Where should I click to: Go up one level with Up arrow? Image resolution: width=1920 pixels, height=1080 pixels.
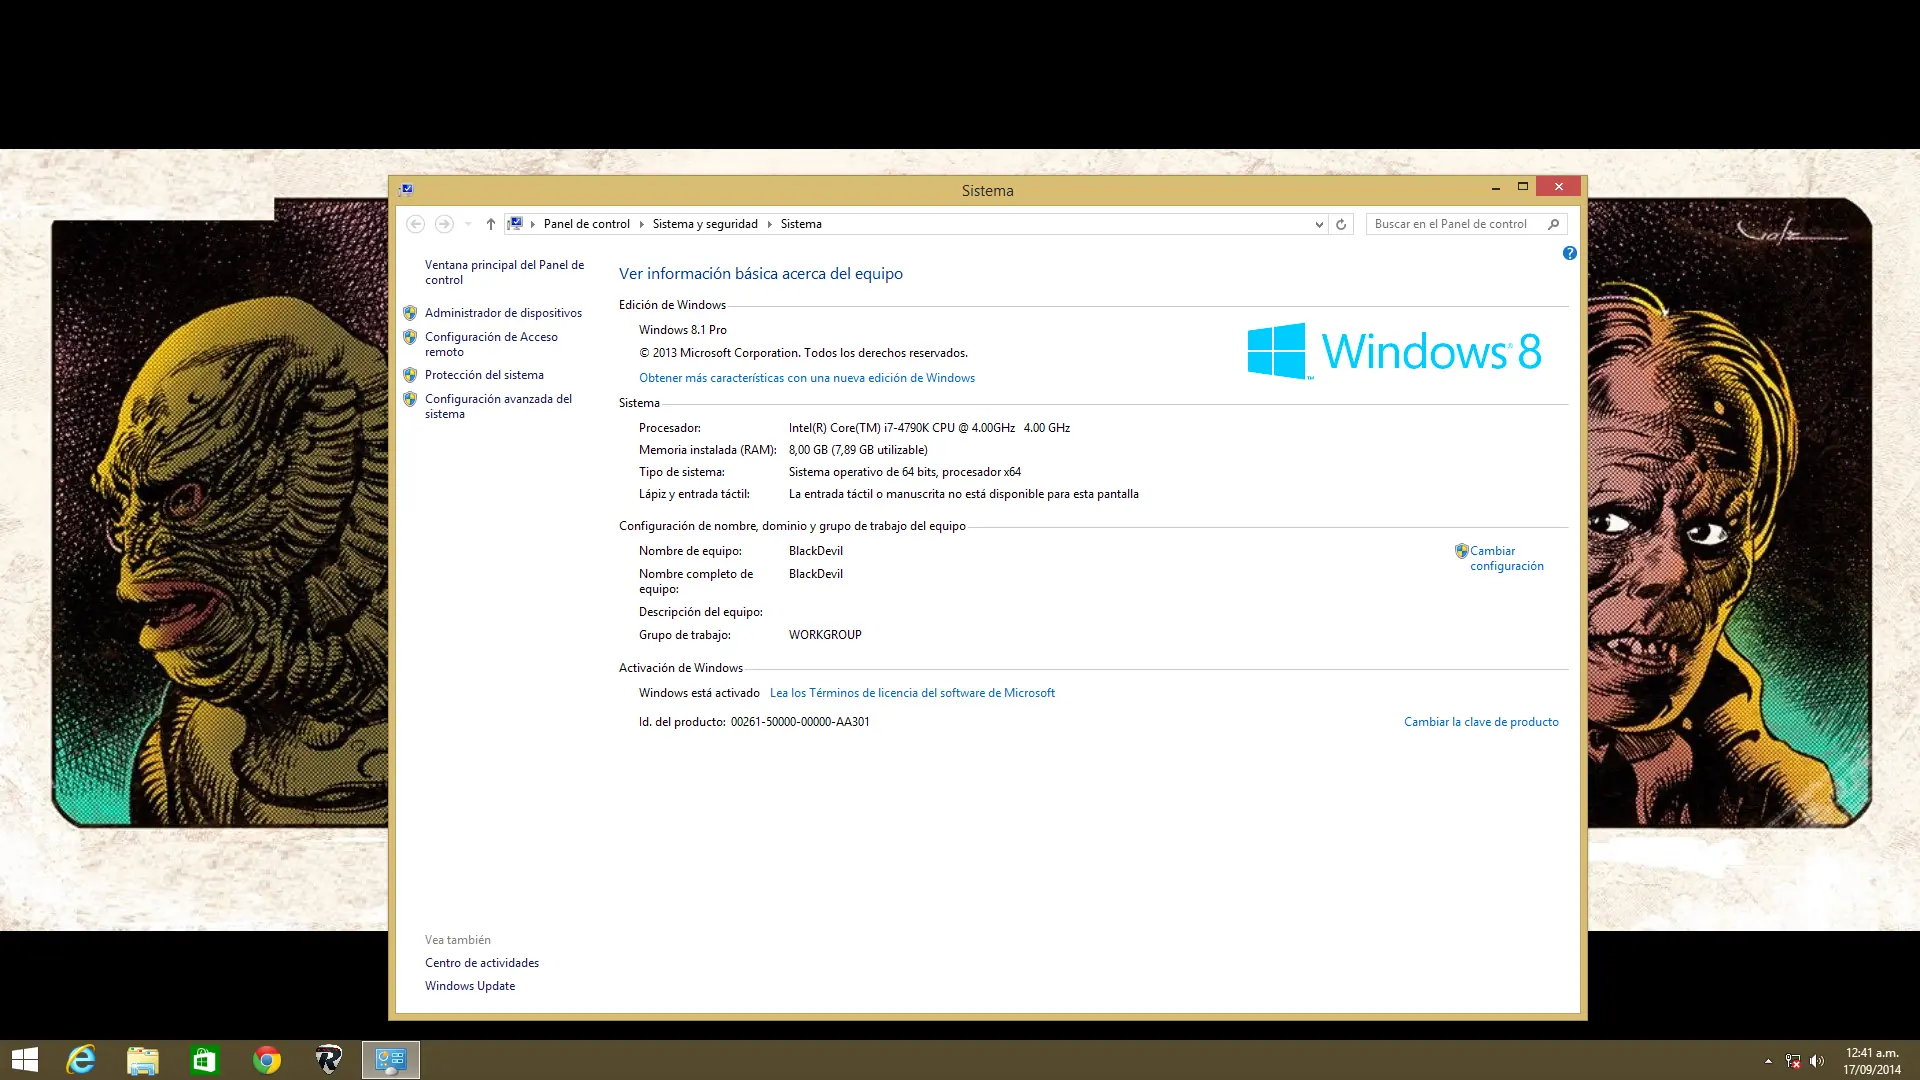(491, 224)
